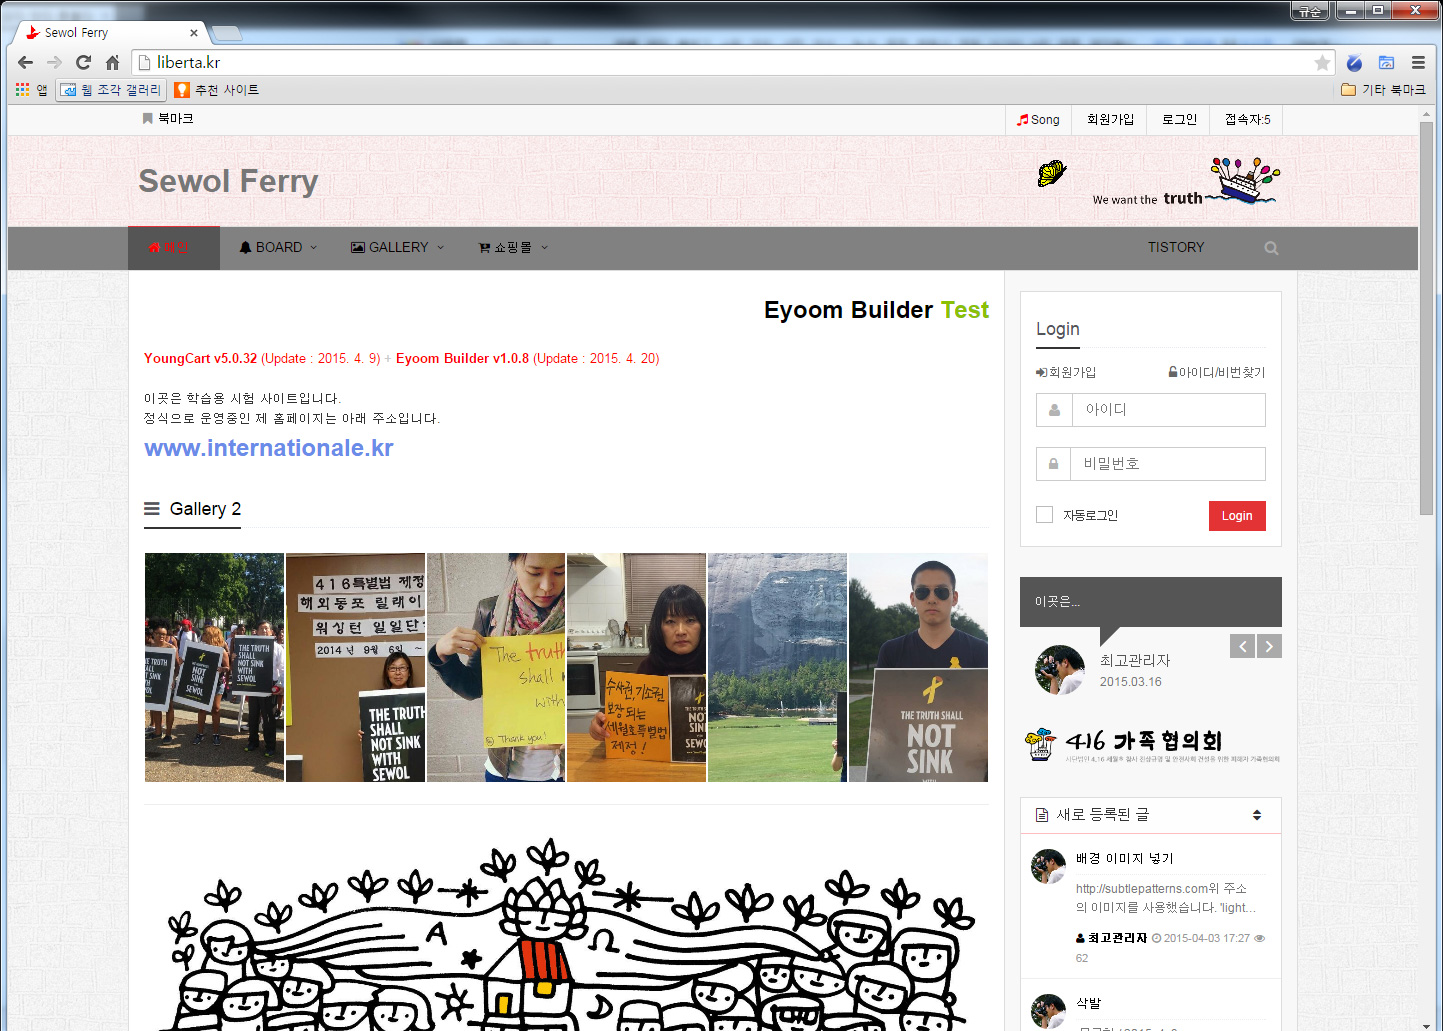
Task: Click the 최고관리자 avatar in 이곳은 box
Action: [1060, 670]
